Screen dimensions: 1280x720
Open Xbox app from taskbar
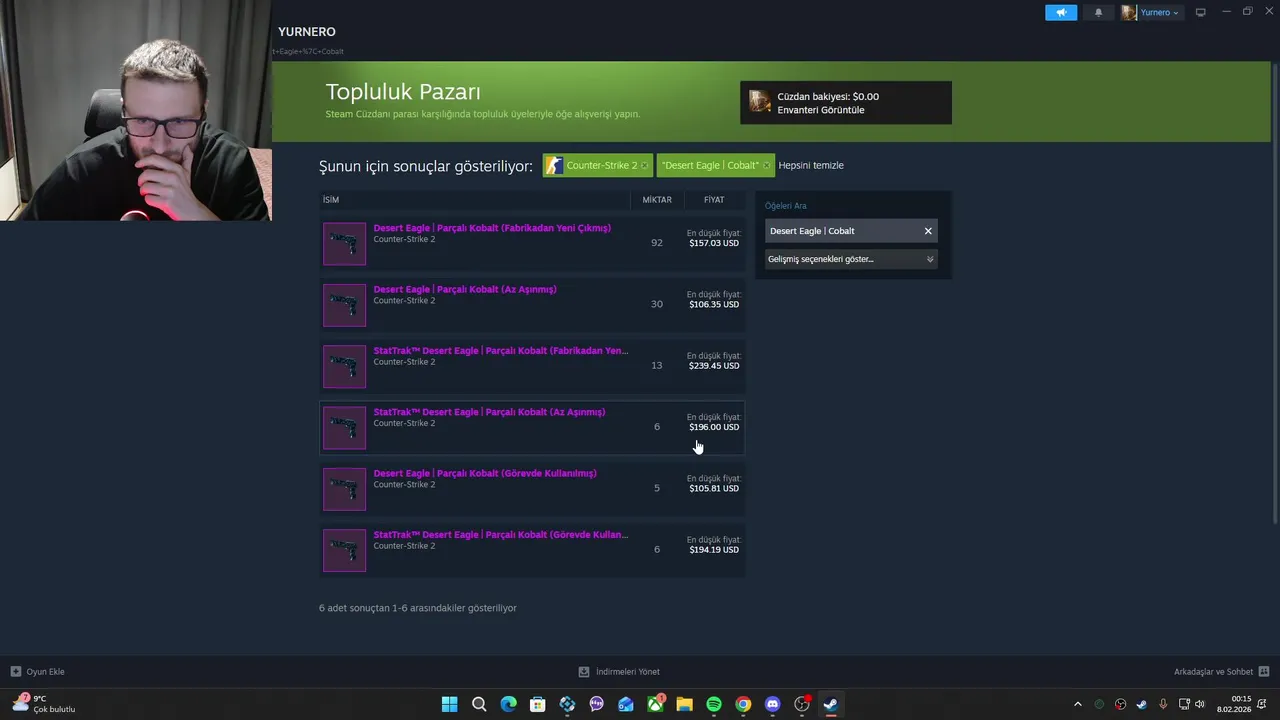[655, 704]
